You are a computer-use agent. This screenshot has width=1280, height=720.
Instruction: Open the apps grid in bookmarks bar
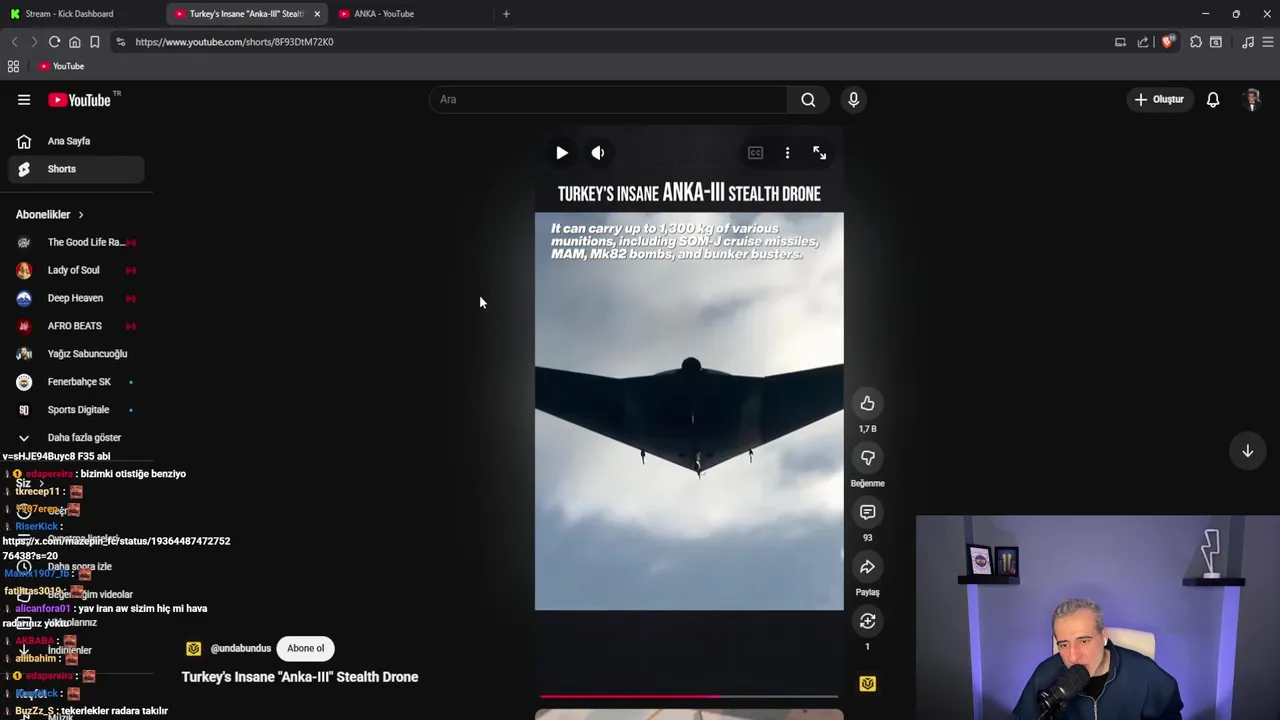click(x=13, y=66)
